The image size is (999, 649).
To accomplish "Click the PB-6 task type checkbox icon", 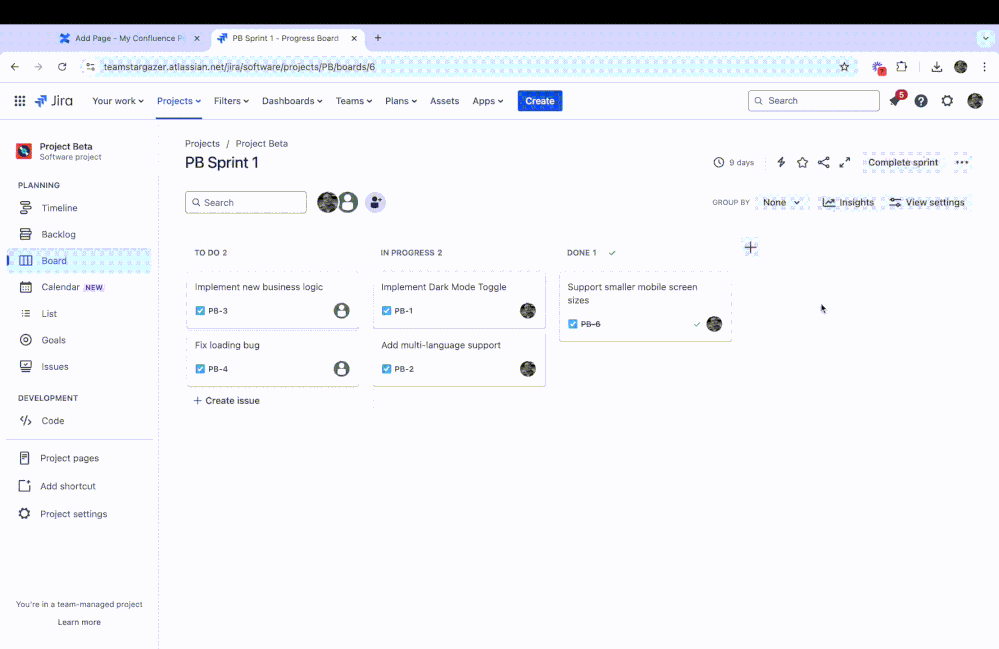I will point(573,324).
